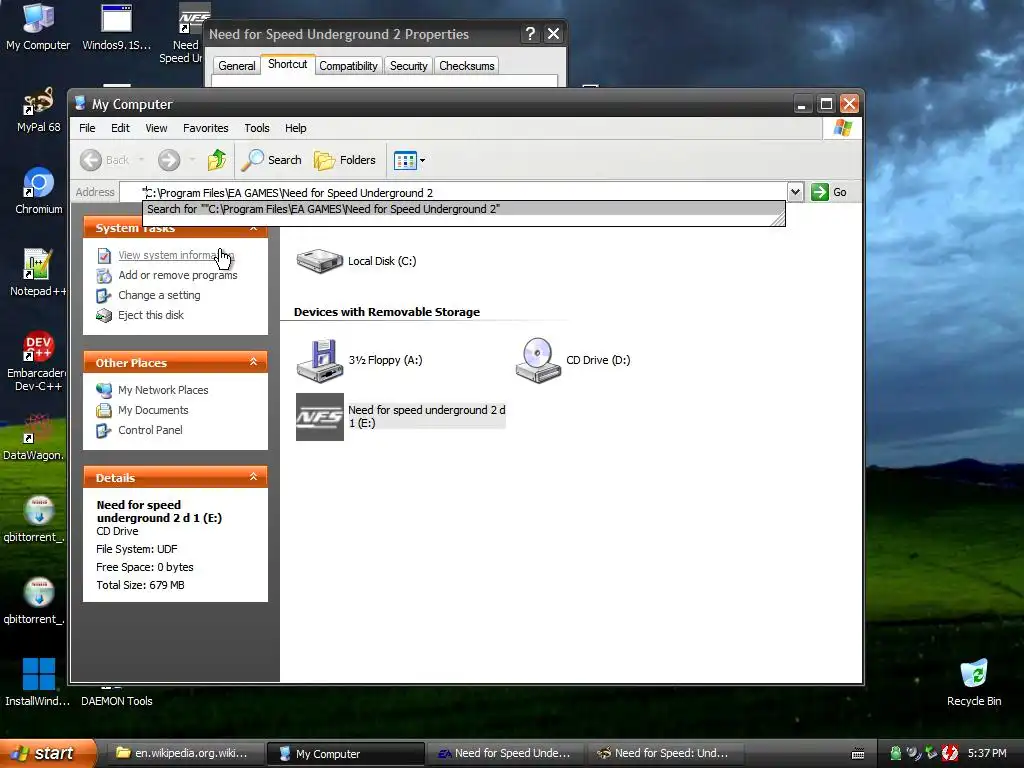Click inside the Address bar path field
This screenshot has width=1024, height=768.
pyautogui.click(x=453, y=193)
